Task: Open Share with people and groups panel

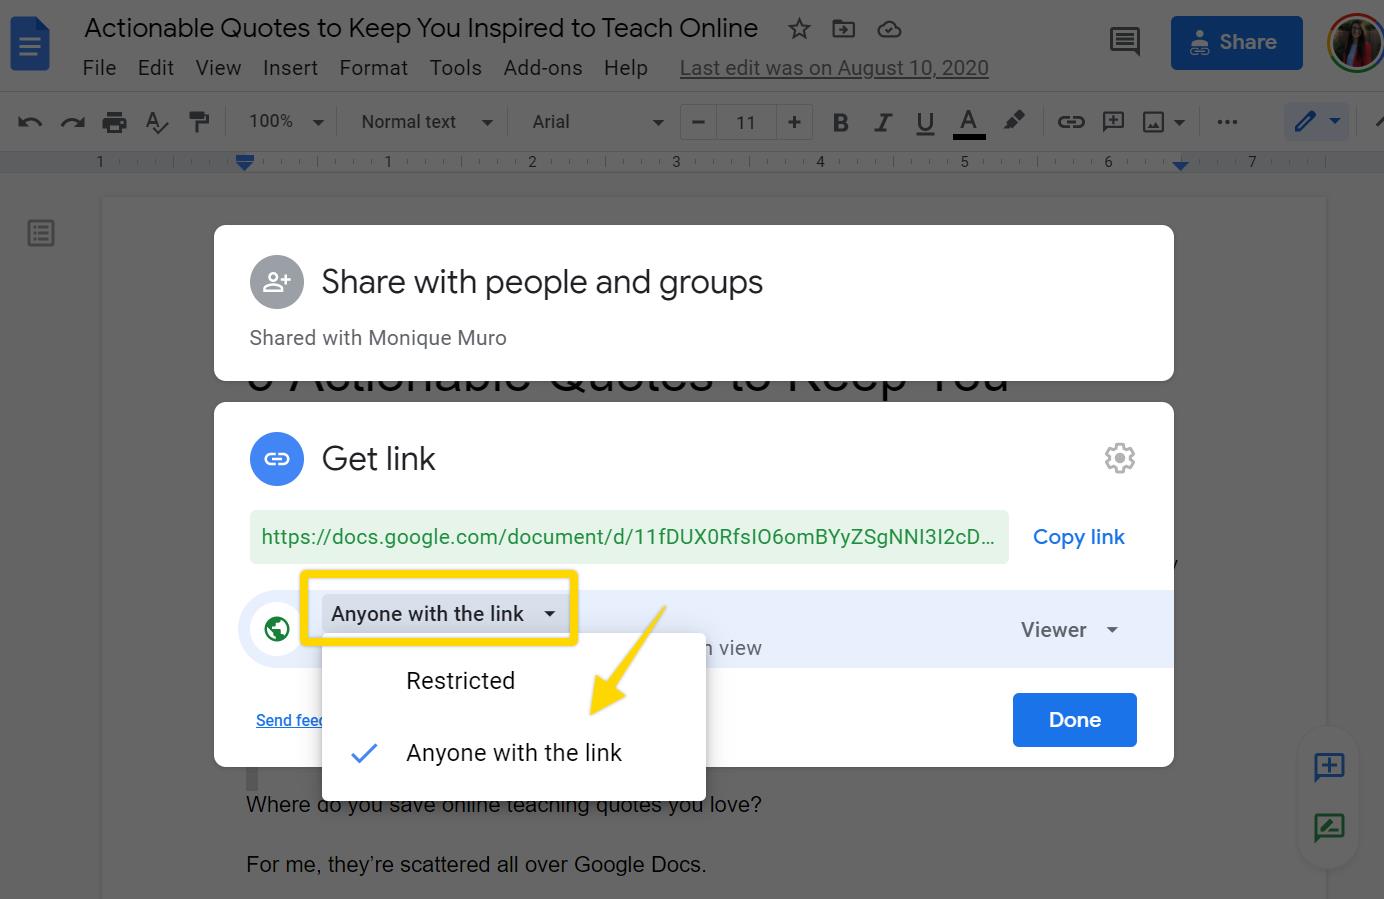Action: coord(693,302)
